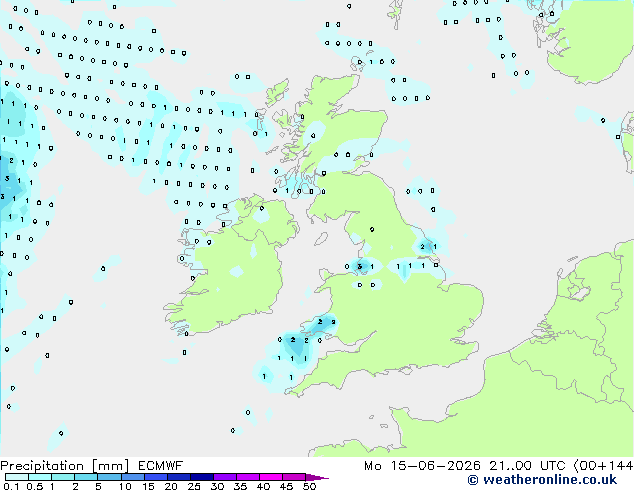Click the "30" legend scale label
This screenshot has width=634, height=490.
[x=217, y=486]
